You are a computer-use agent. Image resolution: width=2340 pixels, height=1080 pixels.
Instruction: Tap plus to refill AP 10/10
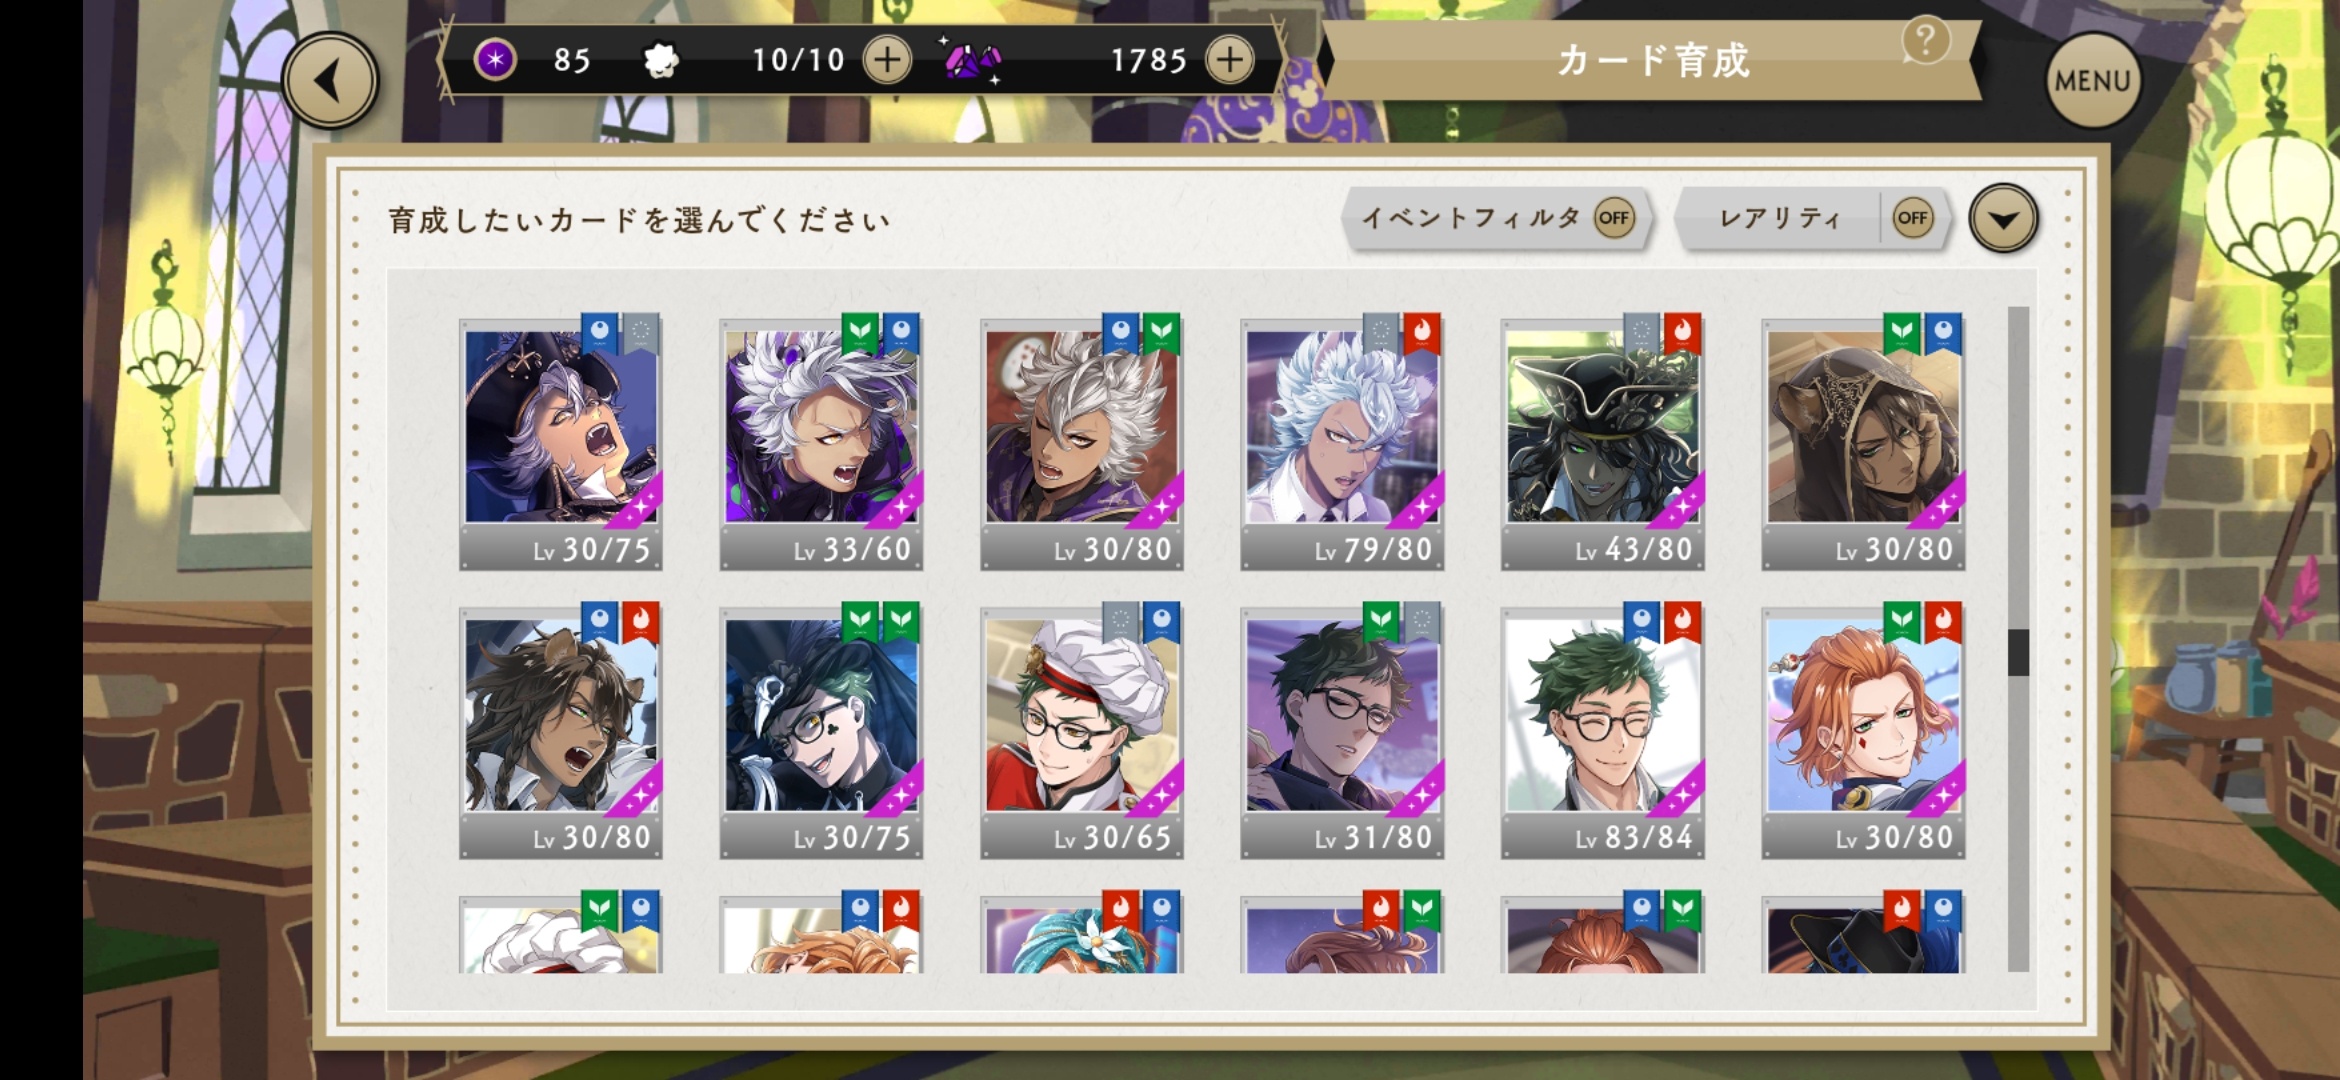coord(887,60)
